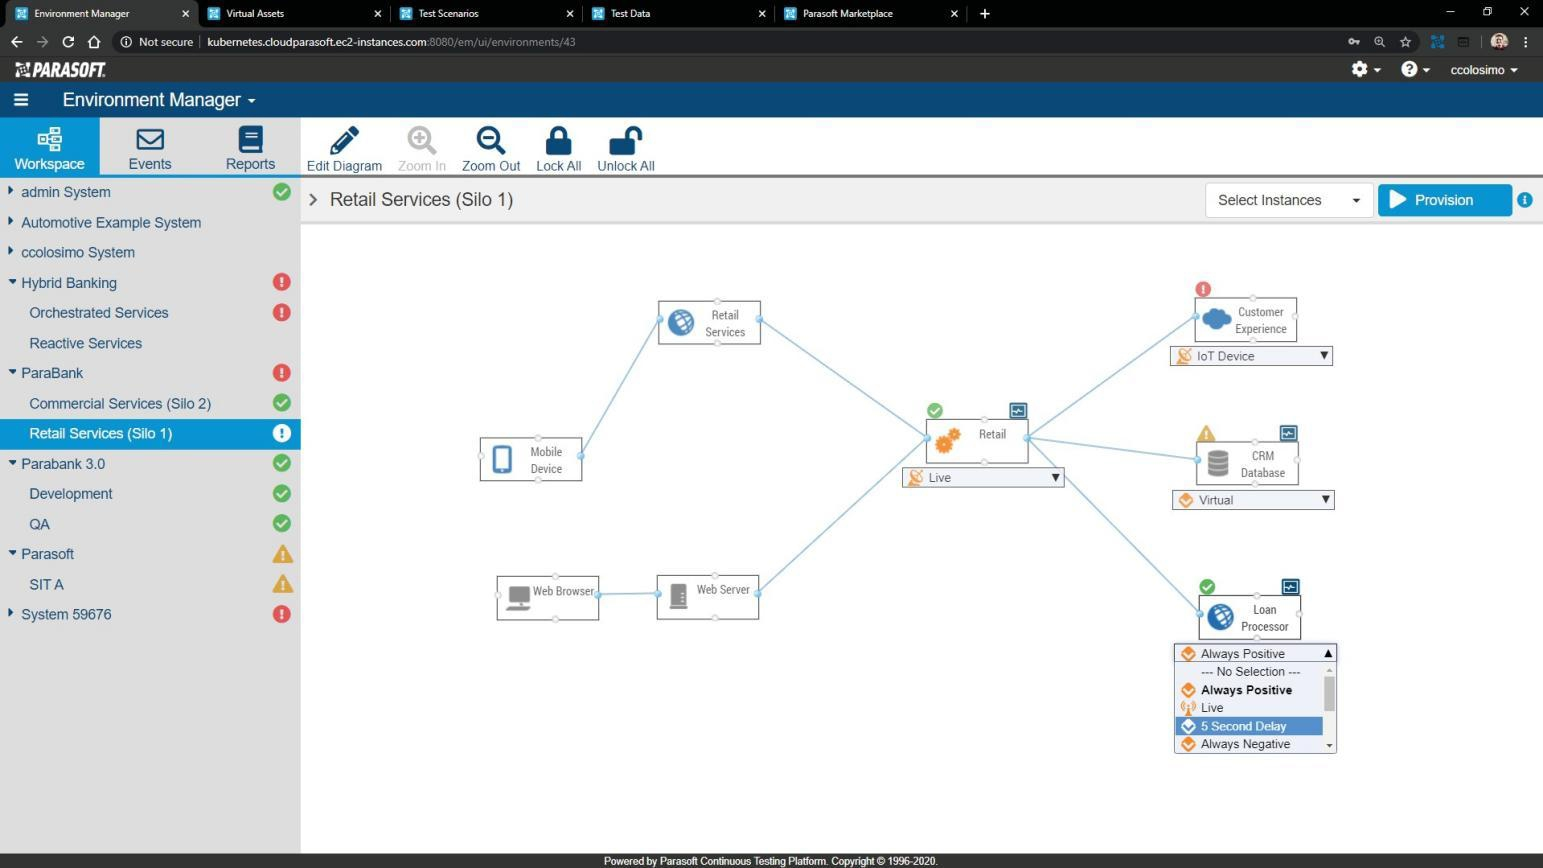1543x868 pixels.
Task: Click the monitor icon above Retail node
Action: click(x=1018, y=410)
